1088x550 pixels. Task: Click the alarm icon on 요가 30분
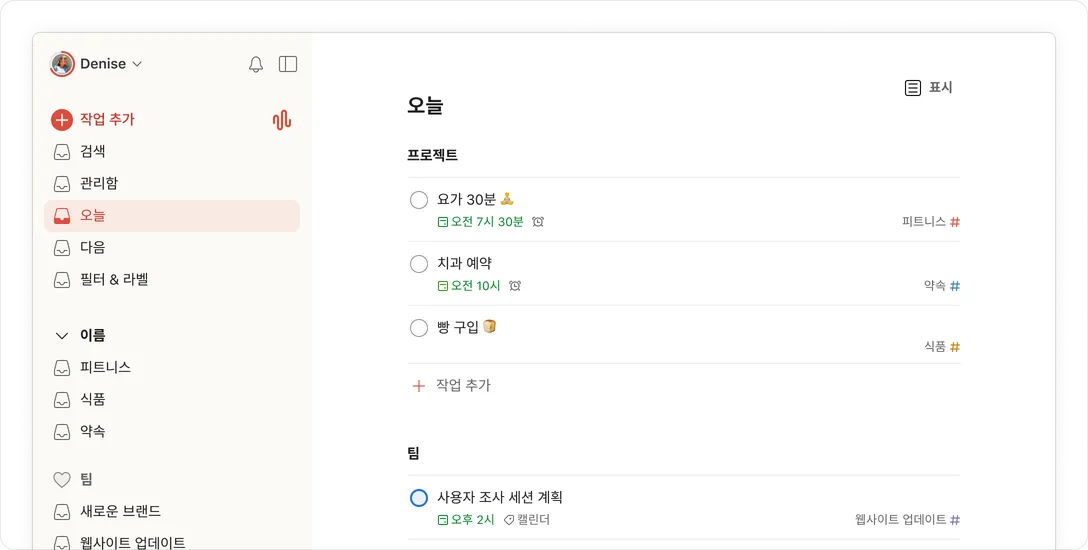click(x=538, y=222)
